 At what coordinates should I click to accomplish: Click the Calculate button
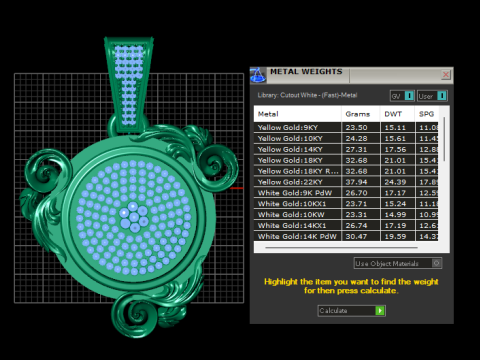pyautogui.click(x=352, y=311)
